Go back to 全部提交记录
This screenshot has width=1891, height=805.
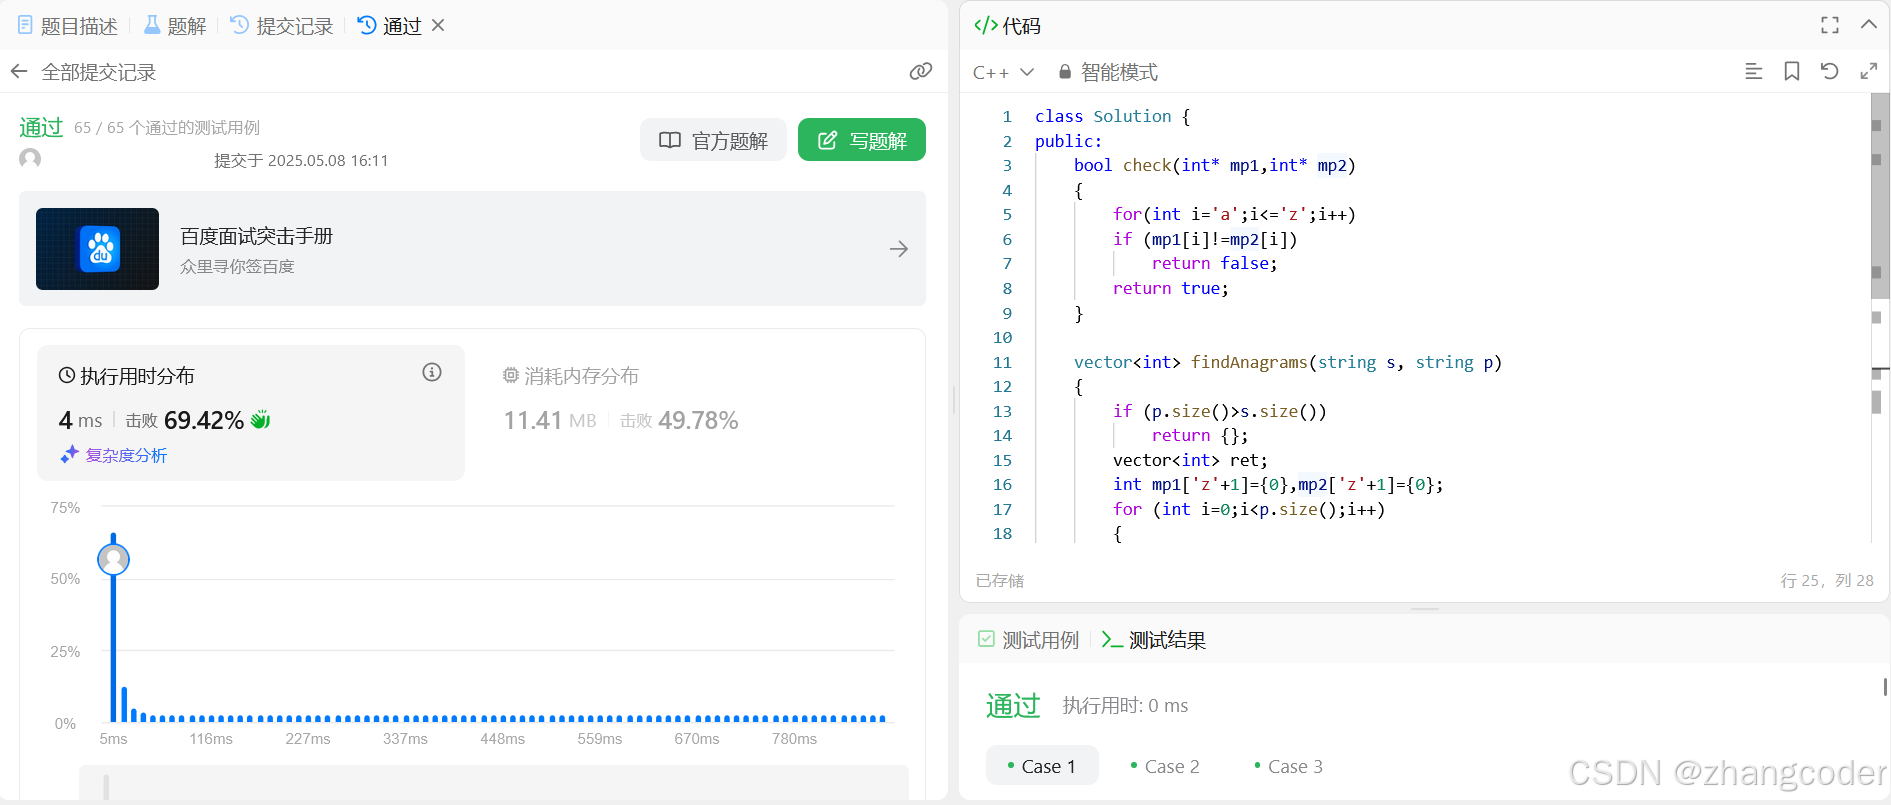pyautogui.click(x=84, y=72)
